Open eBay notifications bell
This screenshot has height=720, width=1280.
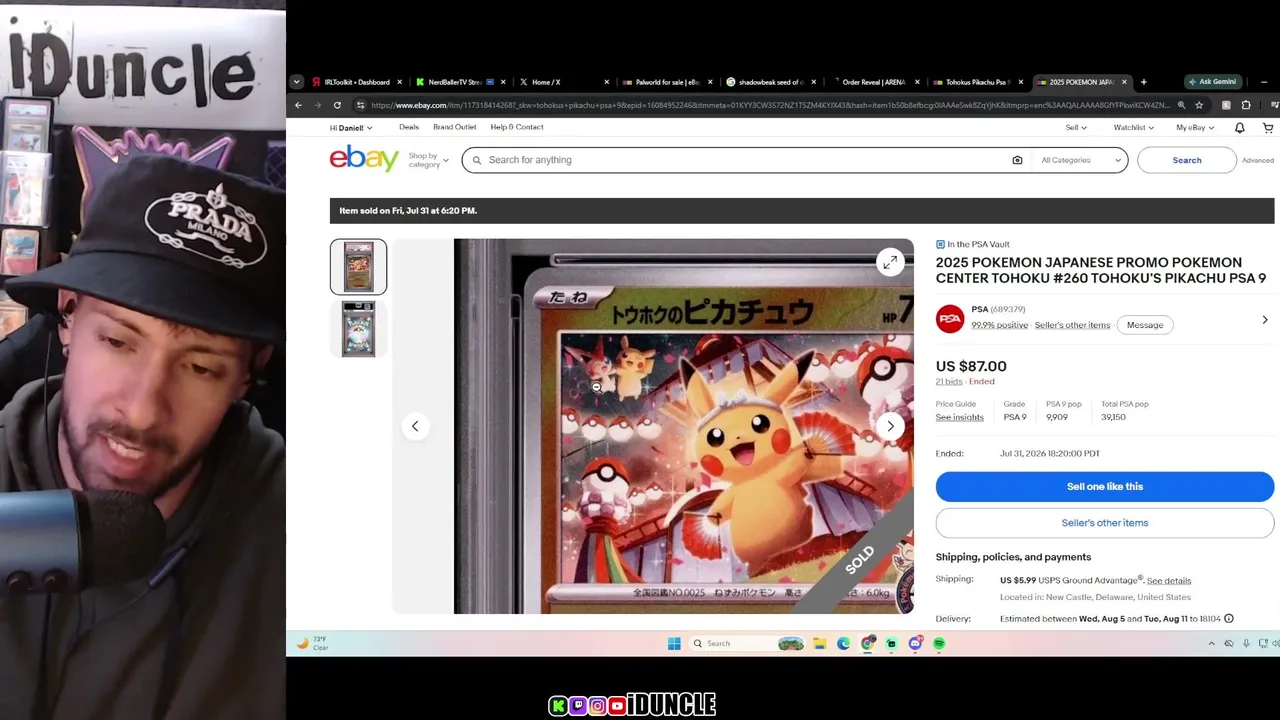pyautogui.click(x=1239, y=128)
